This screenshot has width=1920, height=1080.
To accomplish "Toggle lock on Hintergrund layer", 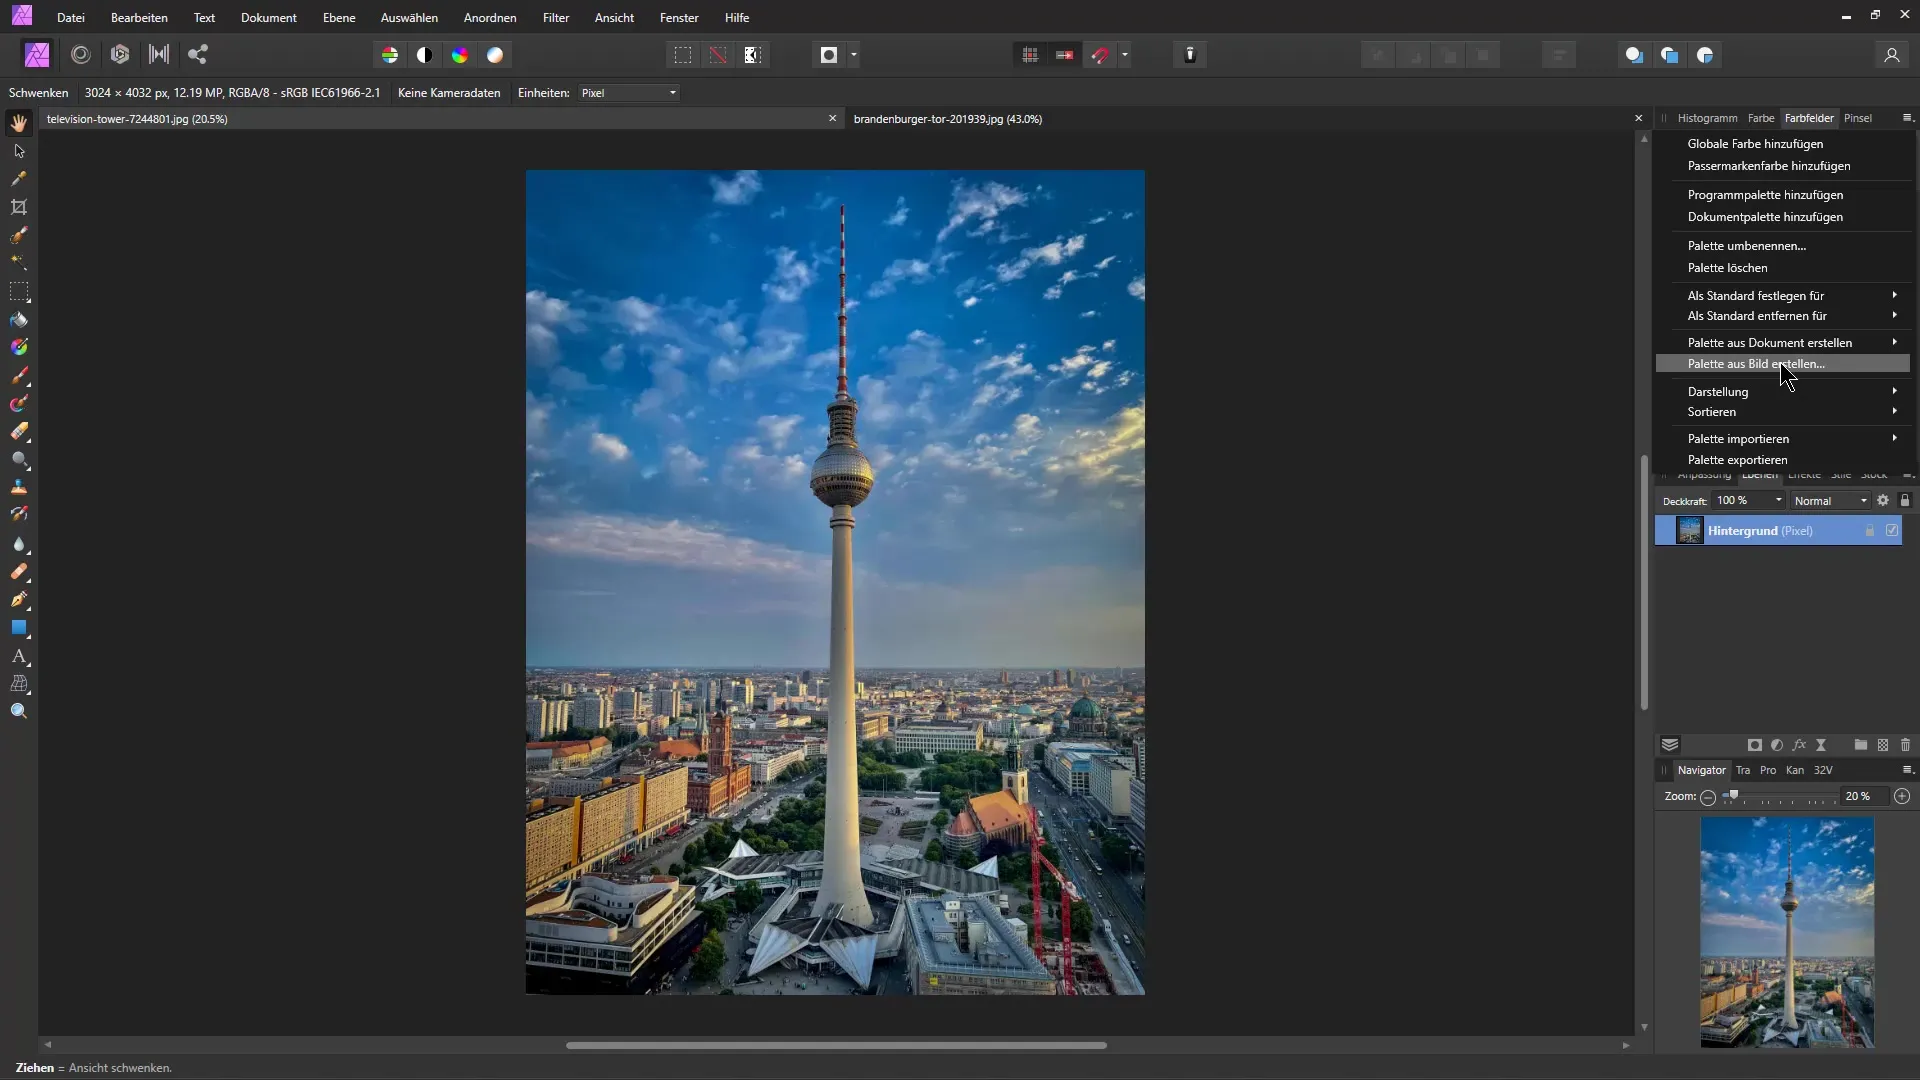I will (1871, 530).
